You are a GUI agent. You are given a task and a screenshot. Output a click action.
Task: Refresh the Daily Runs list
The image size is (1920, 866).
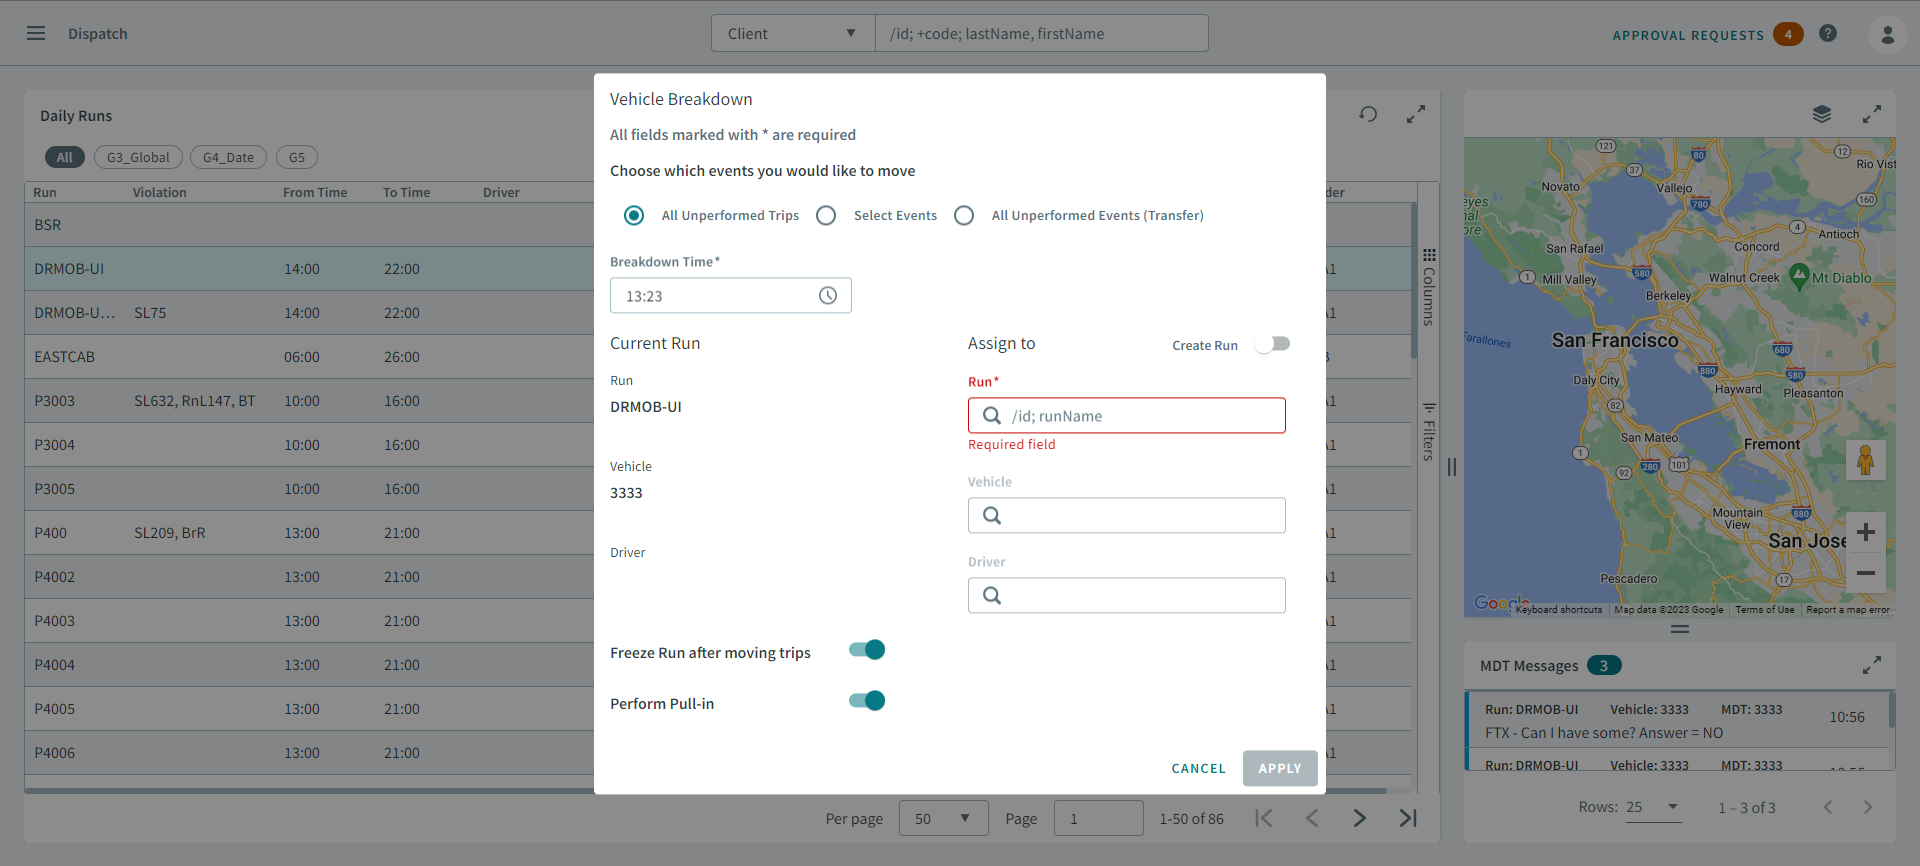click(1368, 115)
